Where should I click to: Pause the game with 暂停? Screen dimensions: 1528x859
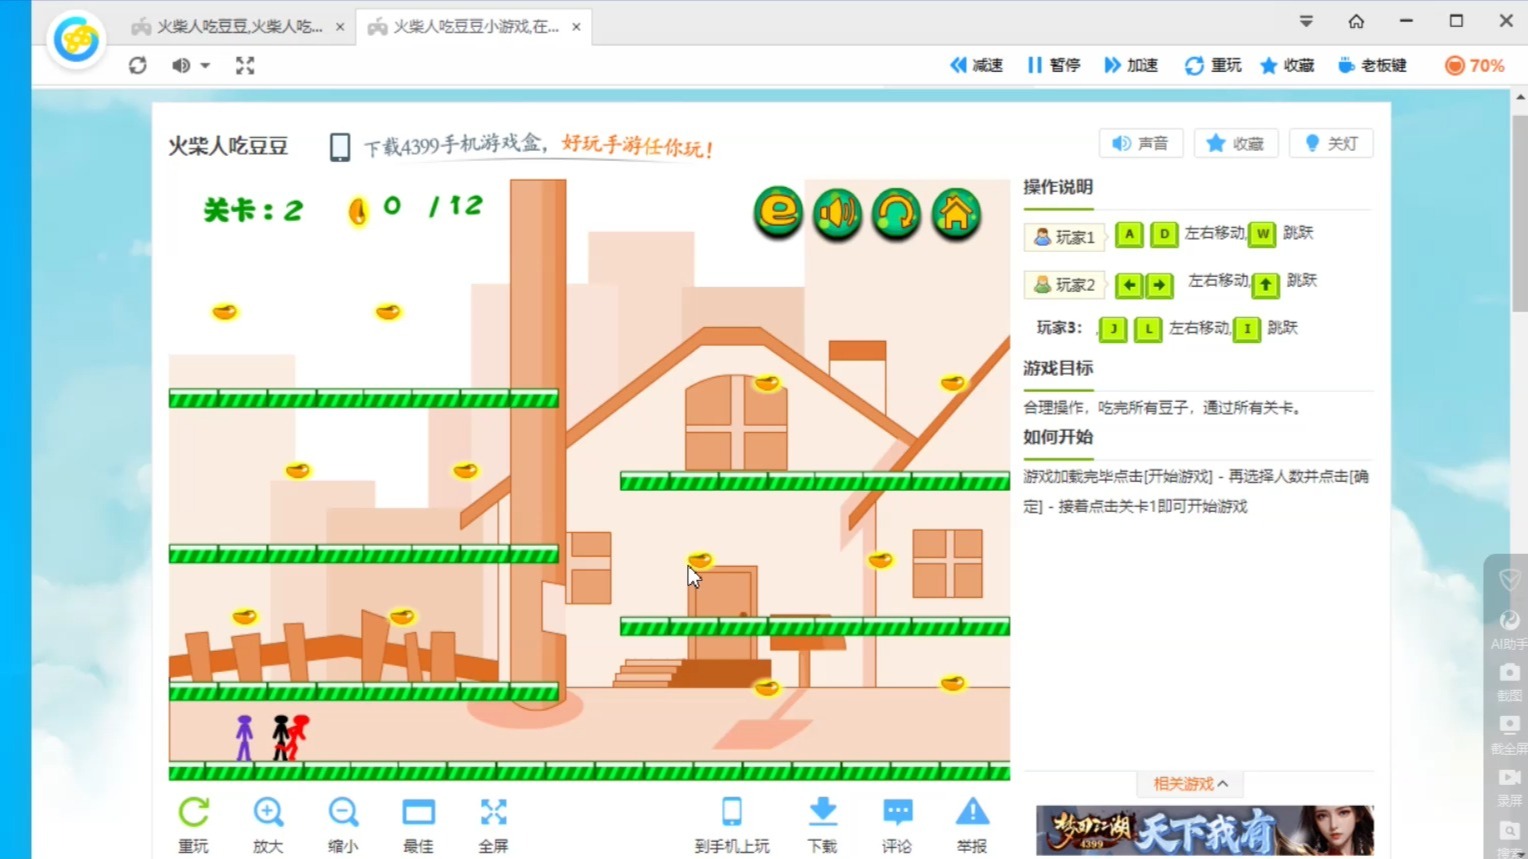[x=1053, y=65]
